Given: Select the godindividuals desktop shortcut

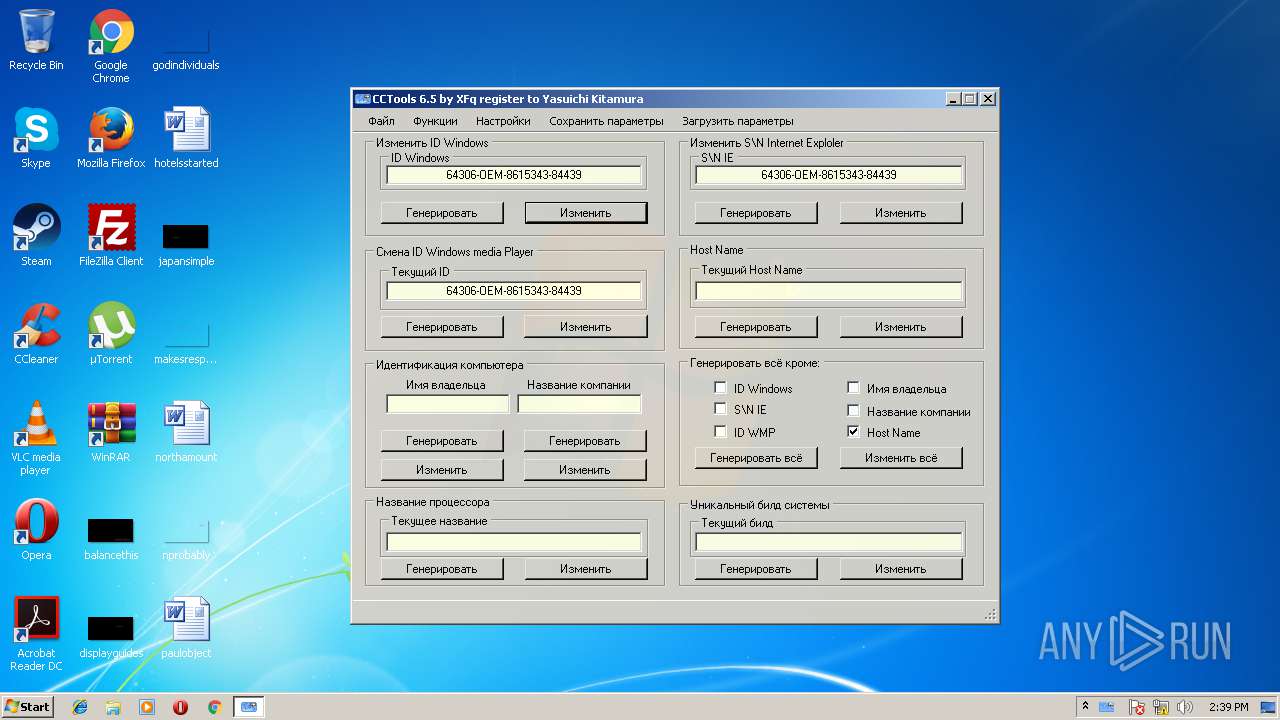Looking at the screenshot, I should 186,46.
